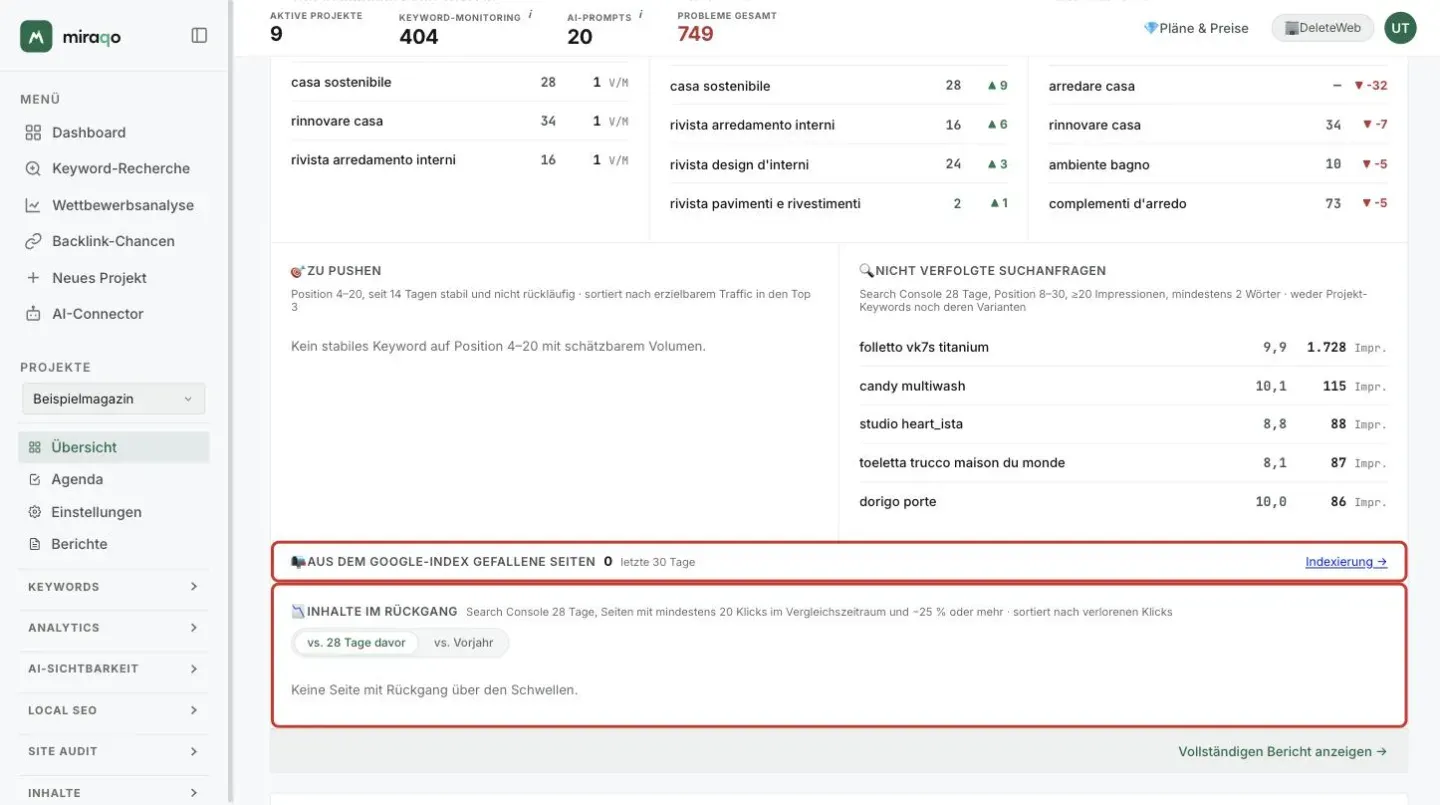Expand the AI-SICHTBARKEIT sidebar section

[x=113, y=669]
